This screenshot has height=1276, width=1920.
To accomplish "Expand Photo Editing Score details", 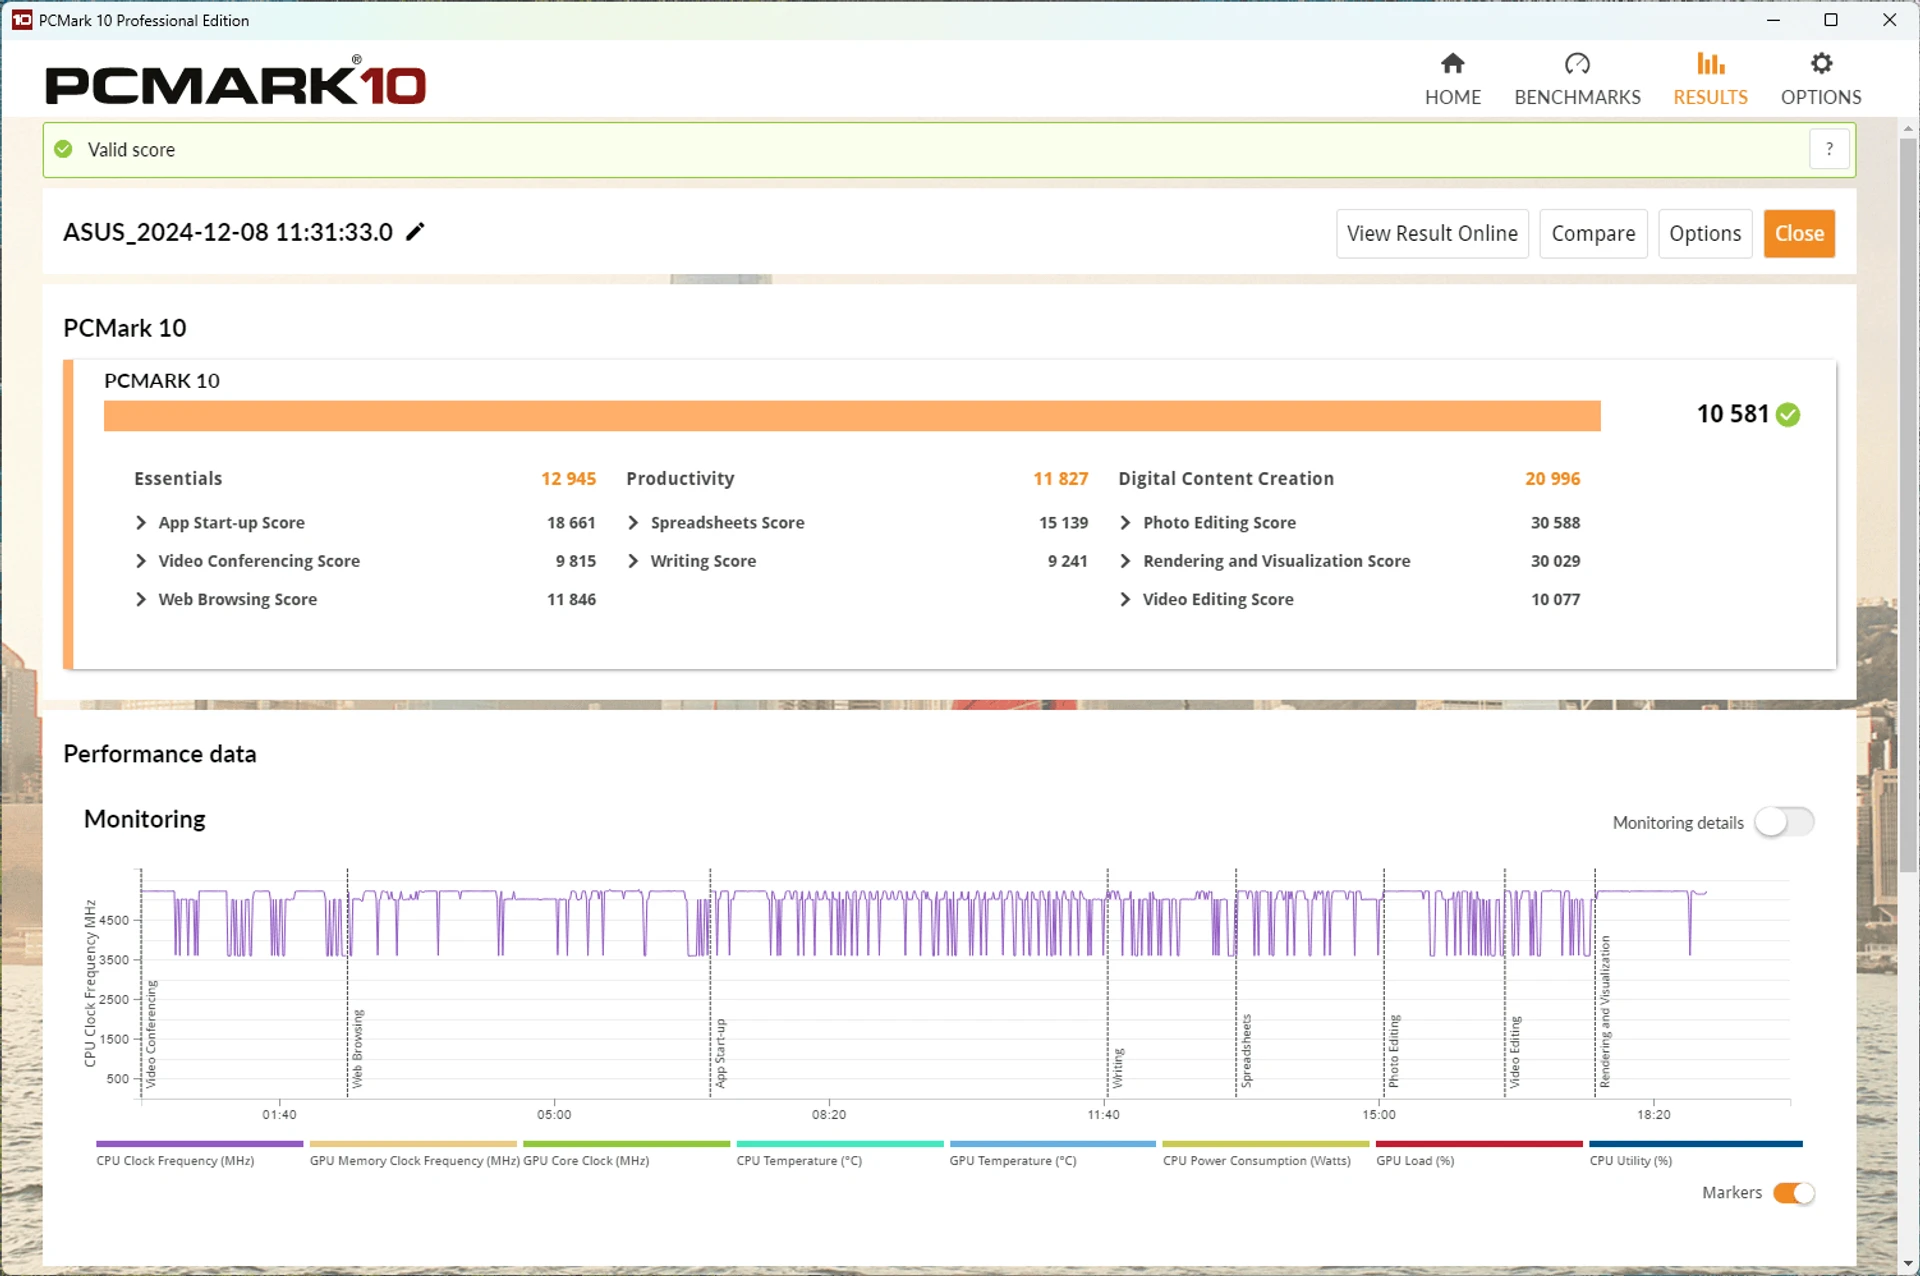I will click(1125, 523).
